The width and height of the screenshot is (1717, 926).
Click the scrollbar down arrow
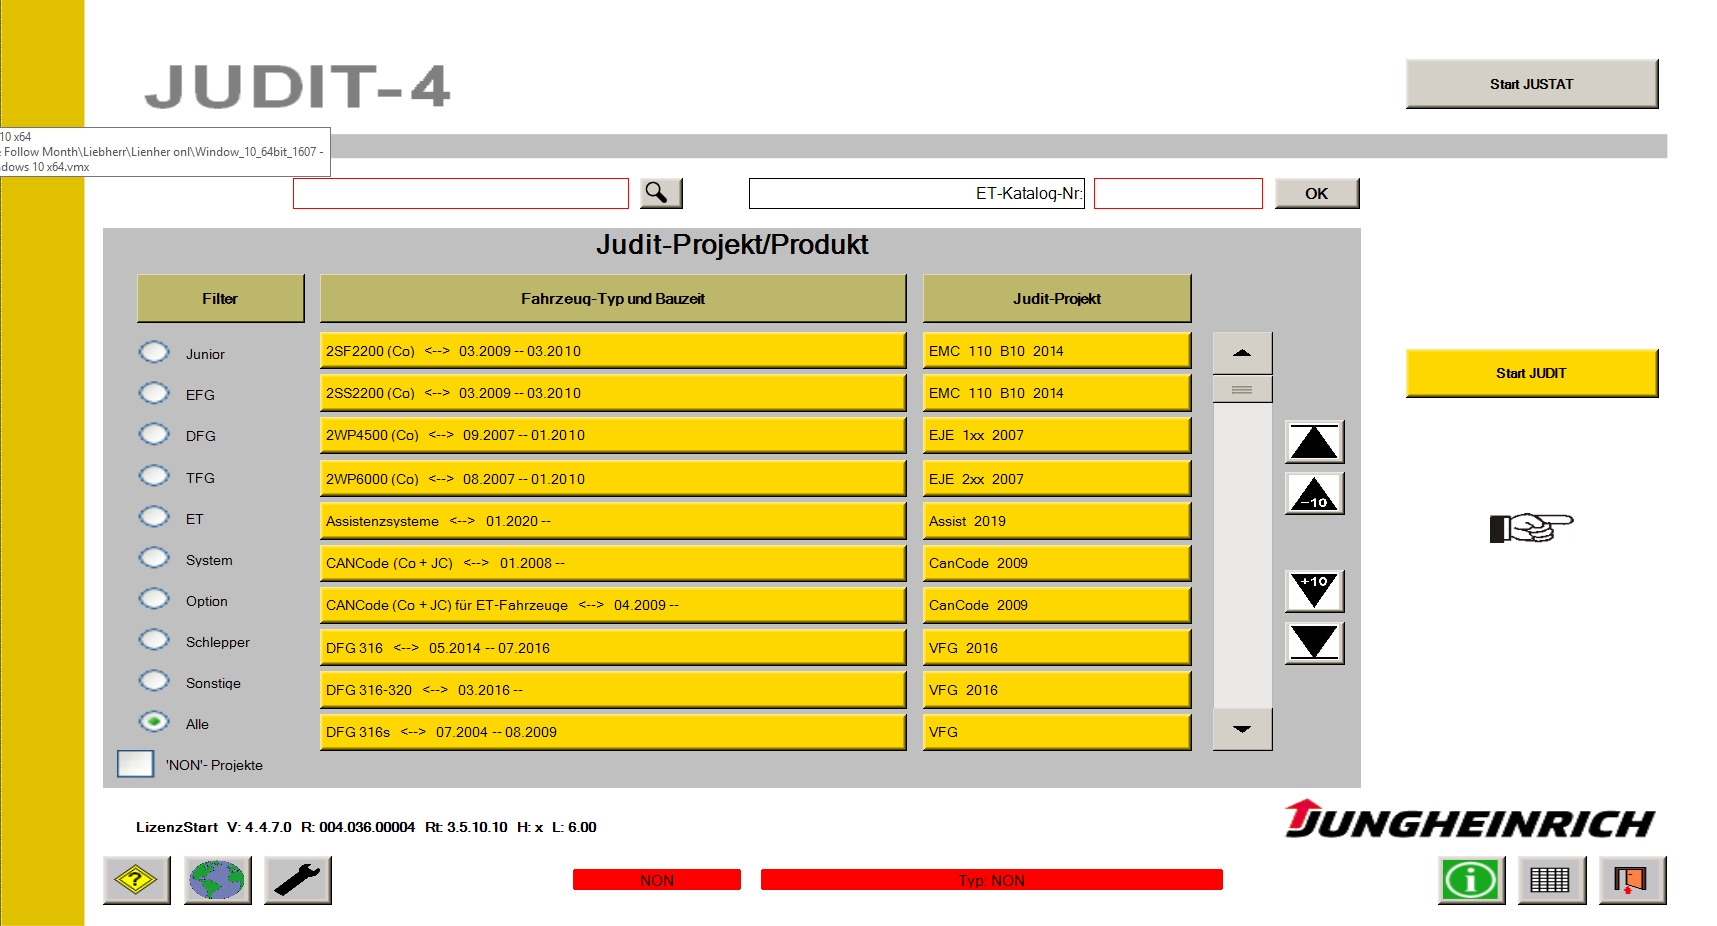(1242, 729)
